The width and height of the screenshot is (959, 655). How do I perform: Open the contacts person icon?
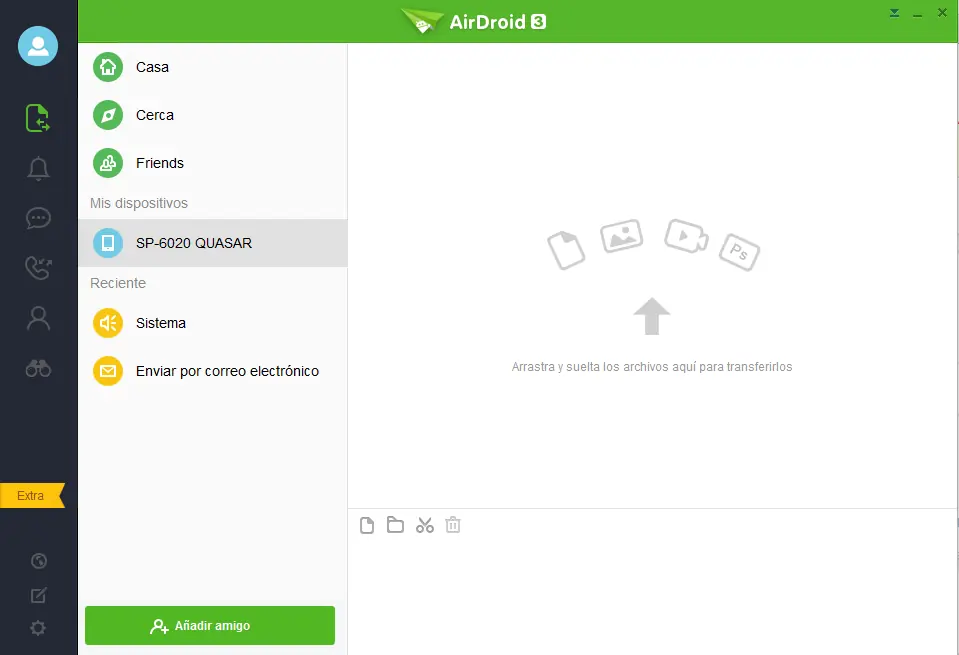[x=38, y=318]
